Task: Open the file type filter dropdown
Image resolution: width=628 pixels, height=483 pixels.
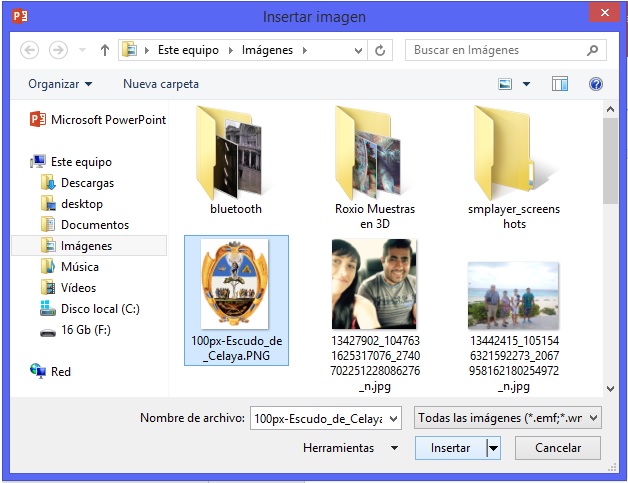Action: 508,418
